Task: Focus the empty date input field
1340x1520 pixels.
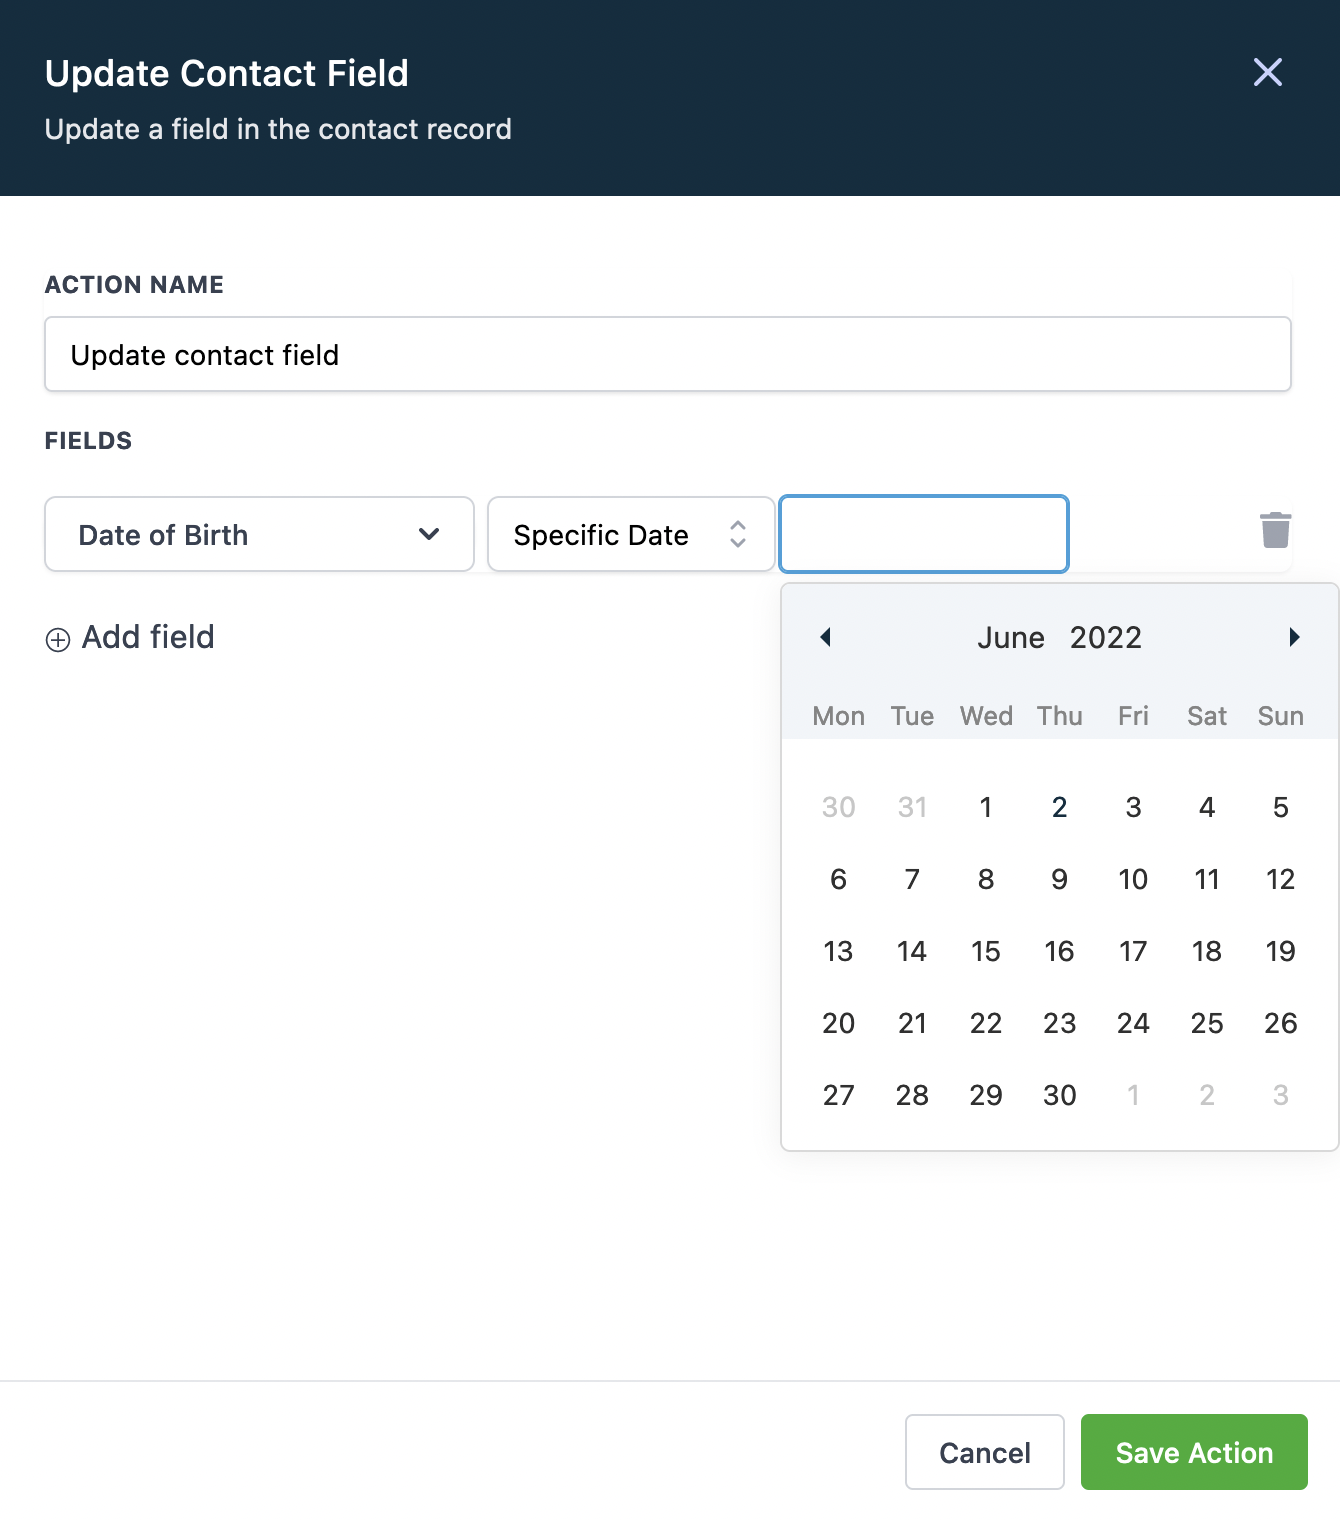Action: pos(923,535)
